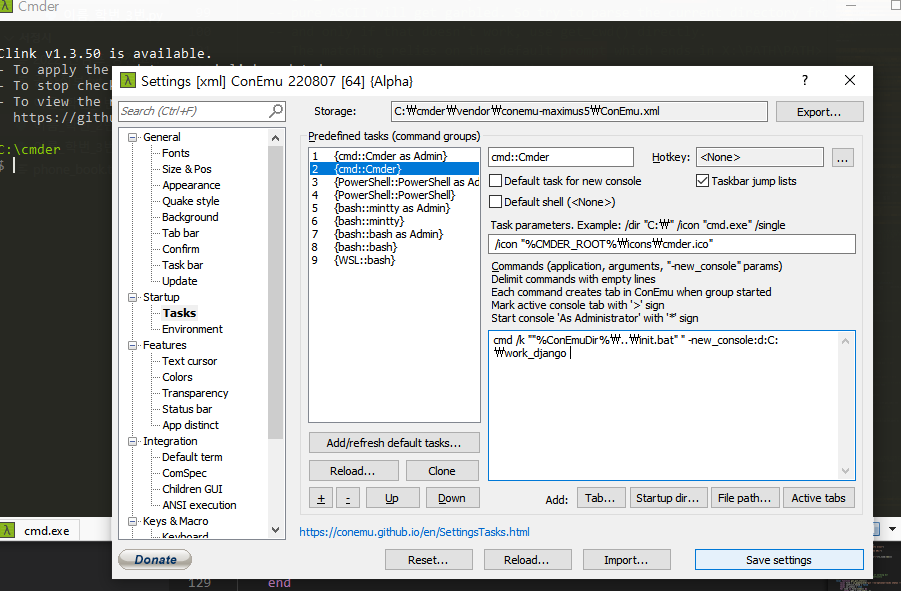This screenshot has width=901, height=591.
Task: Open SettingsTasks.html help link
Action: click(x=414, y=532)
